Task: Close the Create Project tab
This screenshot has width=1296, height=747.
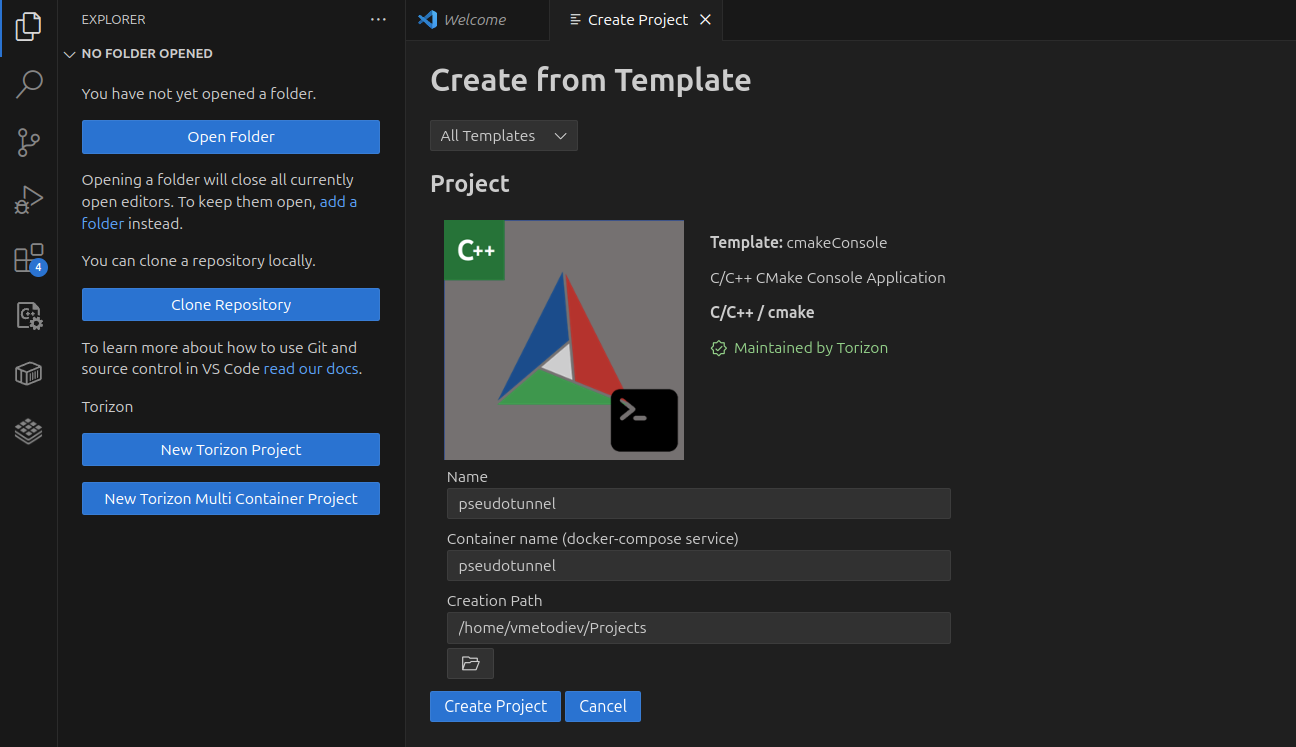Action: click(705, 20)
